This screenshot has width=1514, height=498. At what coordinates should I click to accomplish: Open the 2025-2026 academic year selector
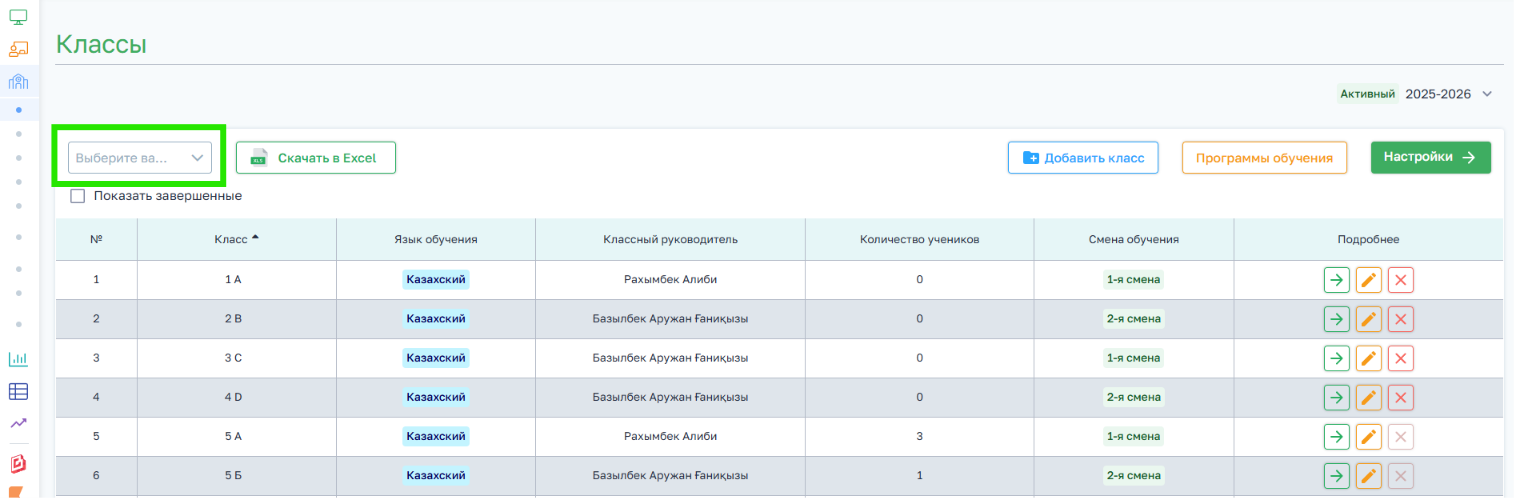[x=1448, y=94]
